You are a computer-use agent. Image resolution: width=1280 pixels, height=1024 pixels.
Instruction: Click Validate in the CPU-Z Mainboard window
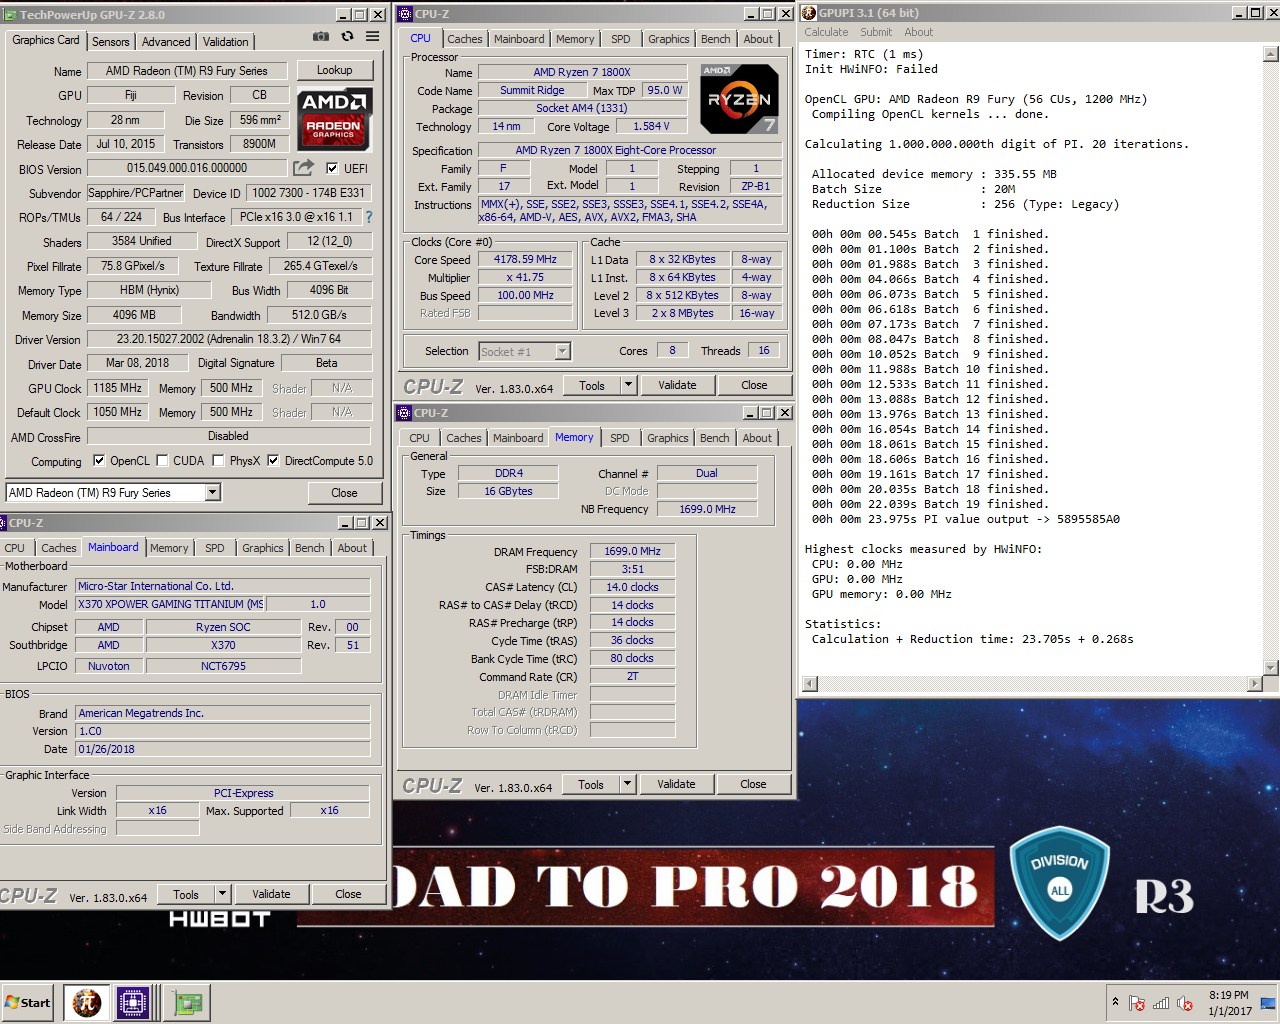point(271,894)
